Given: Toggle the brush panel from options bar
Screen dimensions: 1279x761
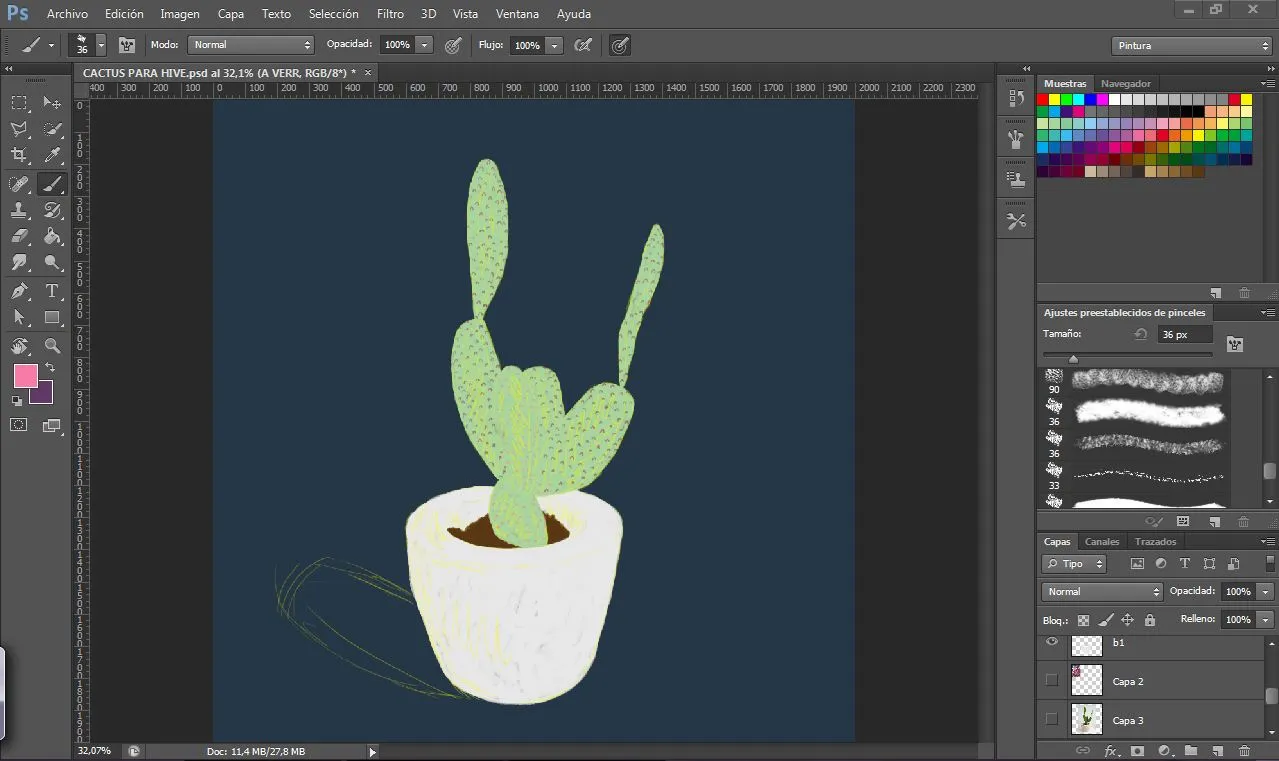Looking at the screenshot, I should point(127,45).
